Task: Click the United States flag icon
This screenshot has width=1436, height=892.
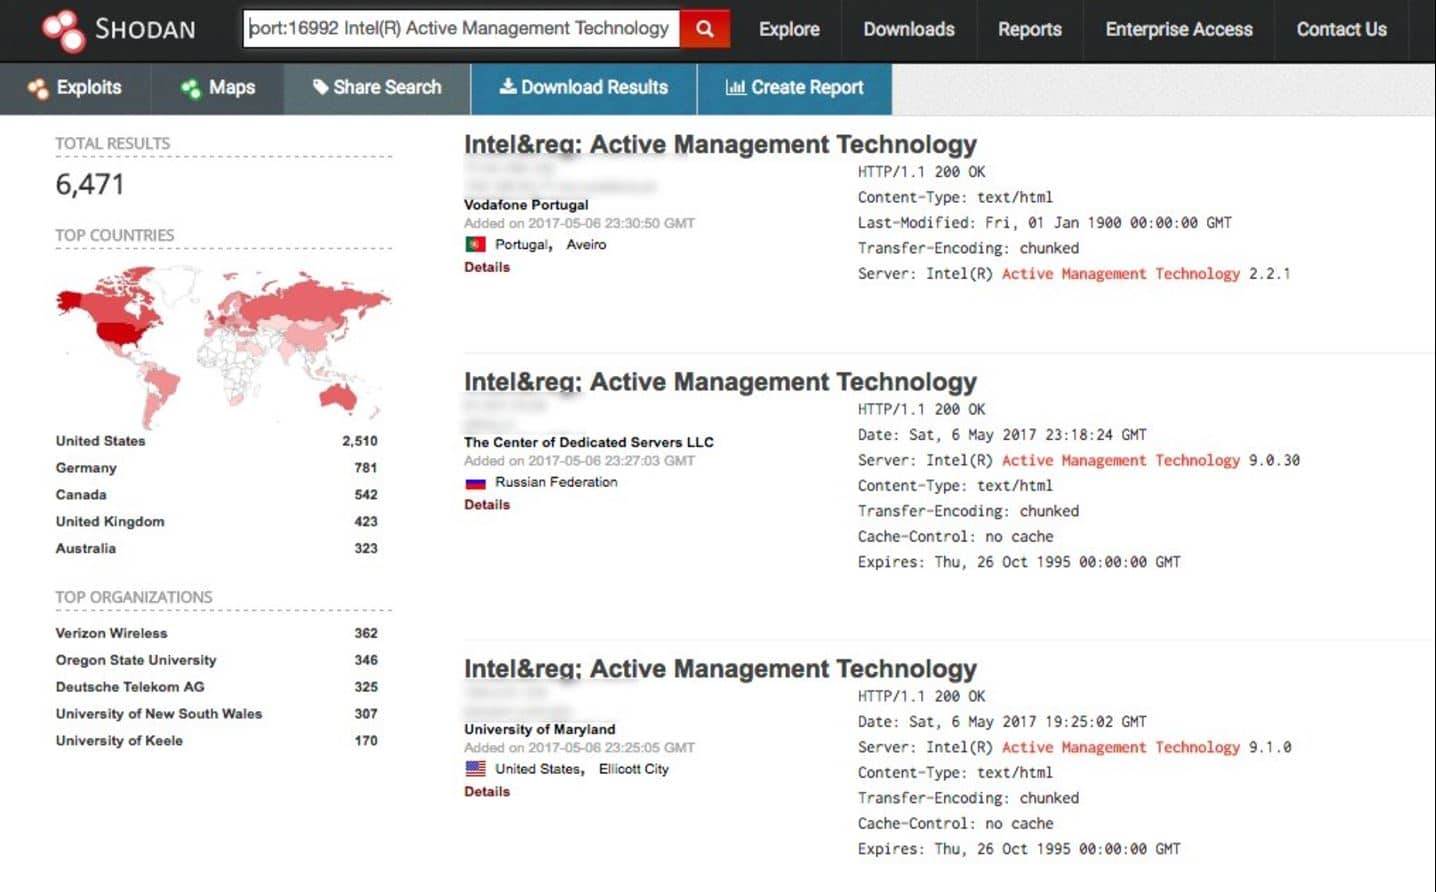Action: point(475,769)
